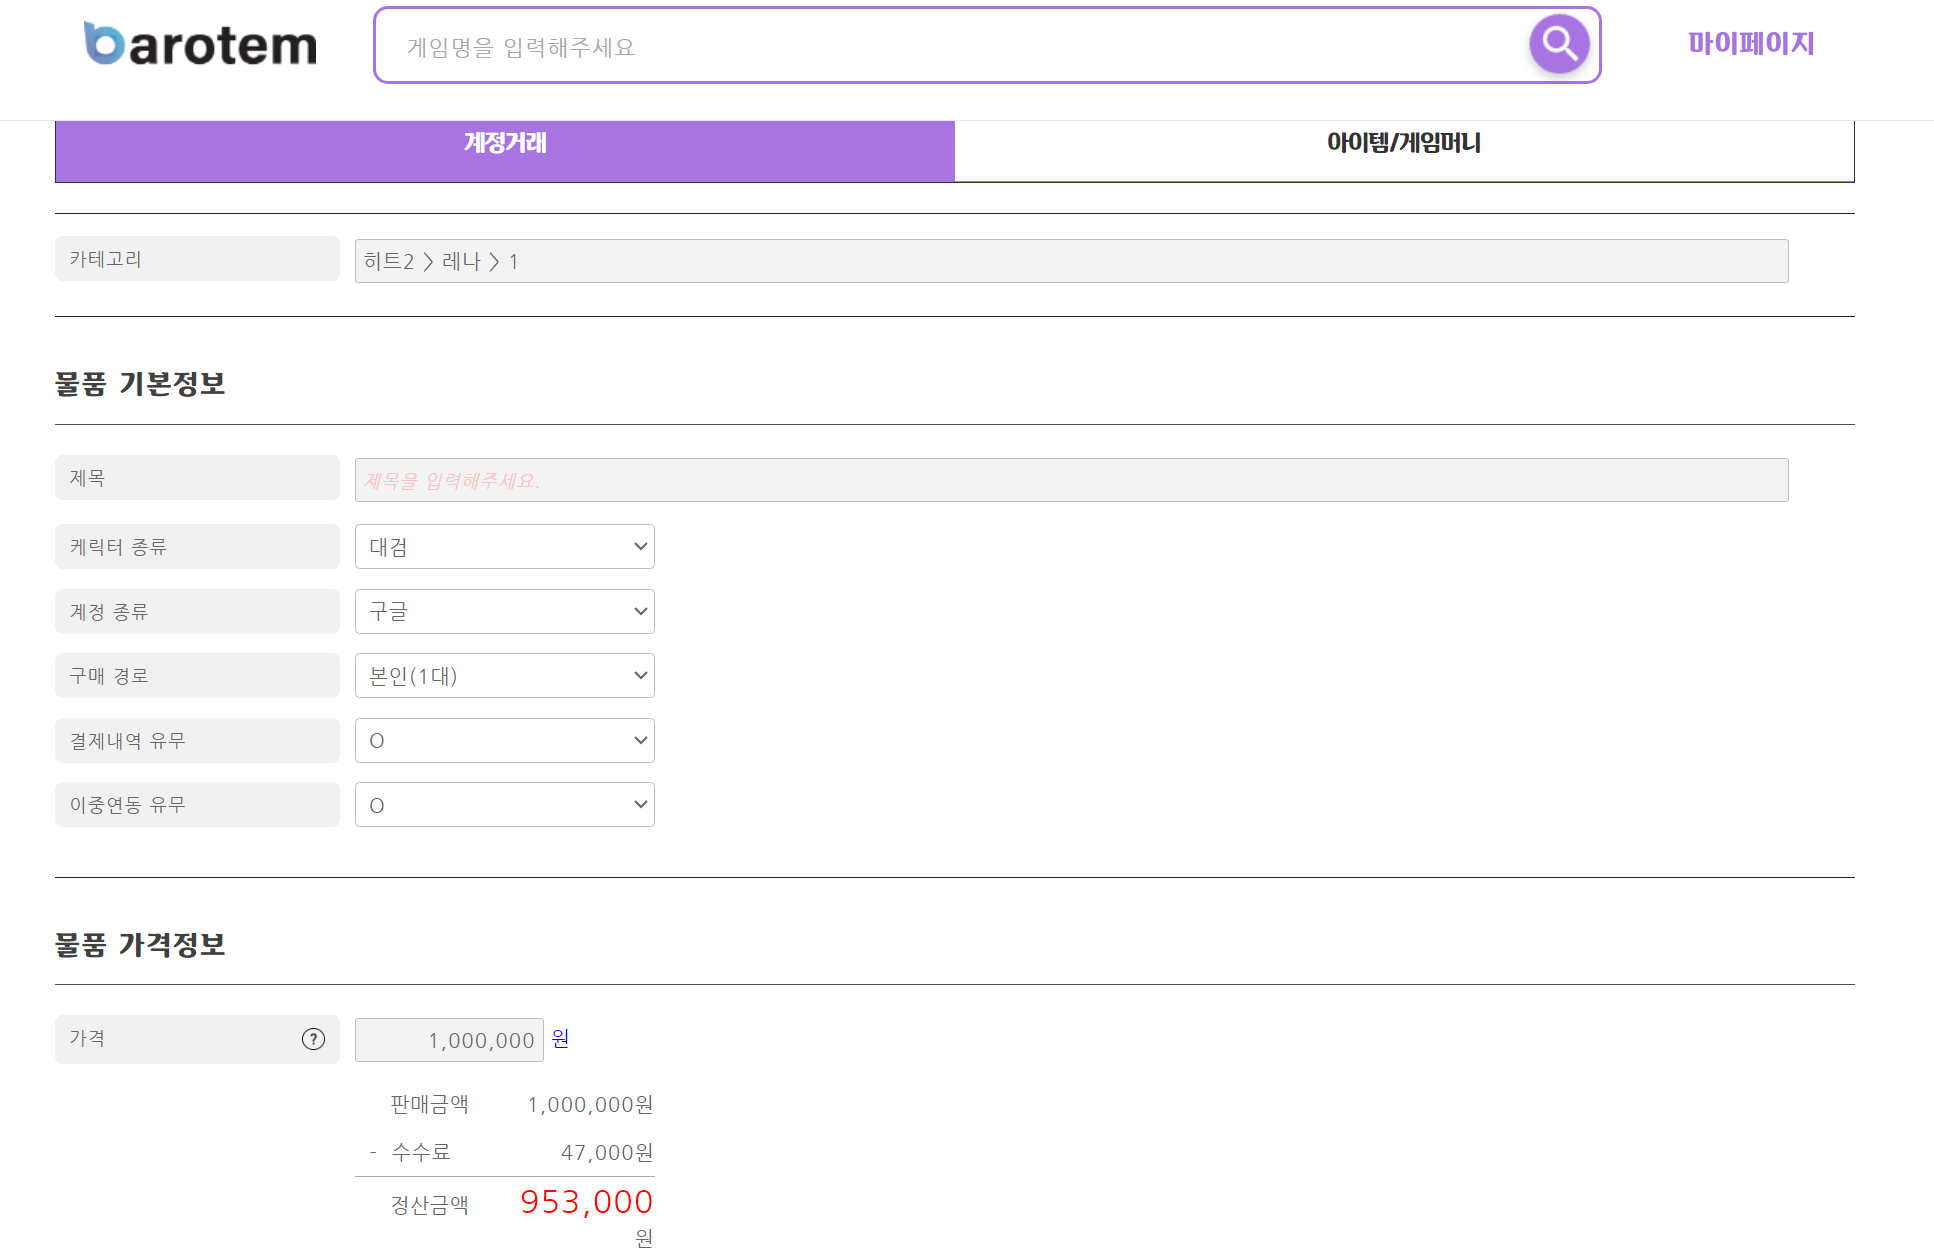
Task: Click the price input showing 1,000,000
Action: (449, 1040)
